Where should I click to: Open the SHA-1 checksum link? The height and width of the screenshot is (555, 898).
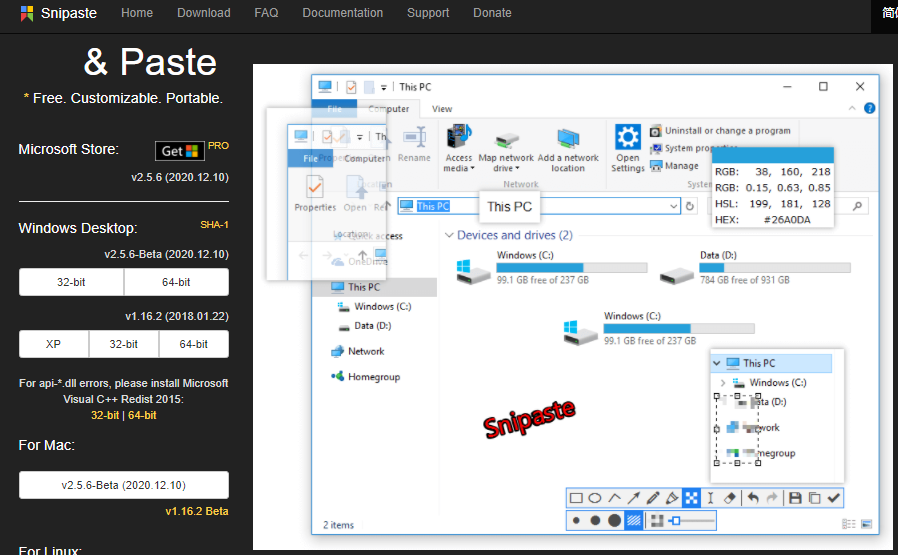214,225
